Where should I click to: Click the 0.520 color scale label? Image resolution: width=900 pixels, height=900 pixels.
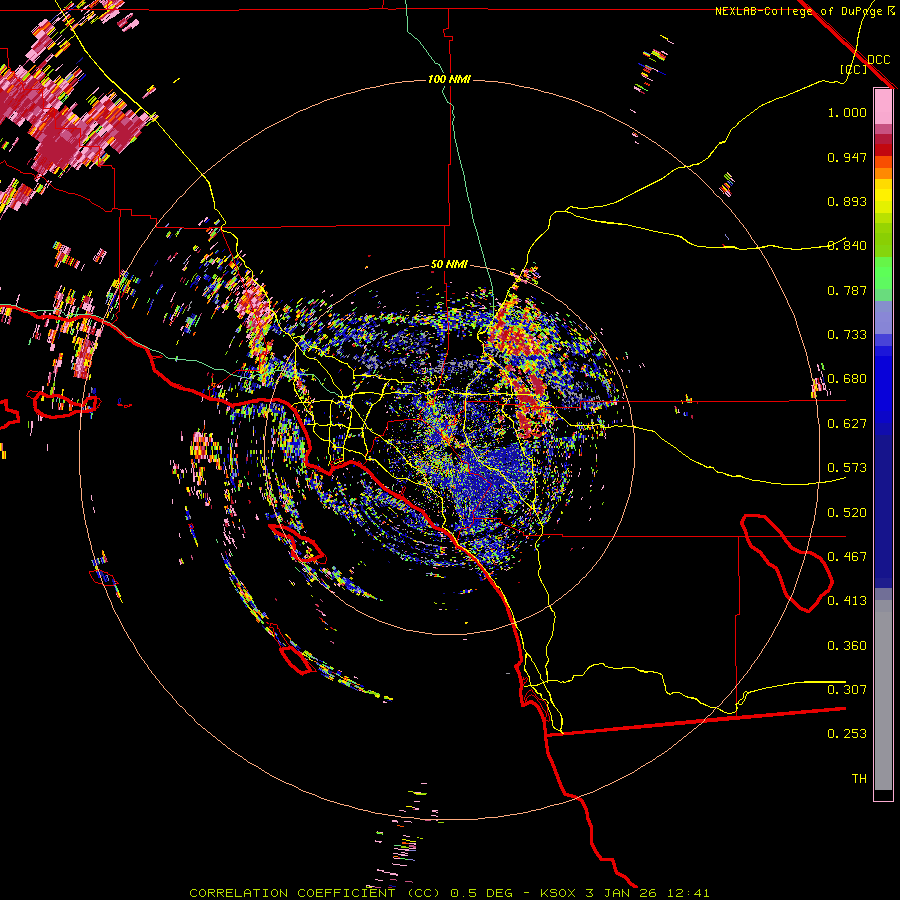847,513
